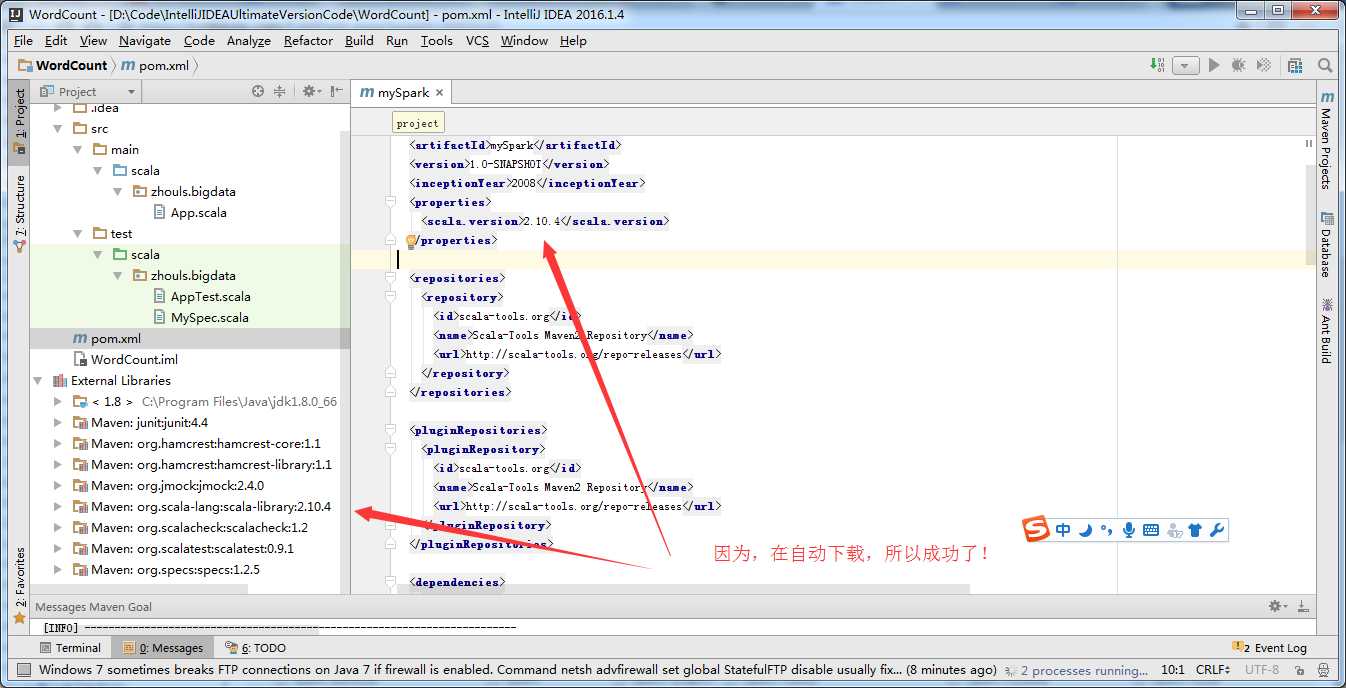
Task: Open the run configuration dropdown
Action: [1186, 65]
